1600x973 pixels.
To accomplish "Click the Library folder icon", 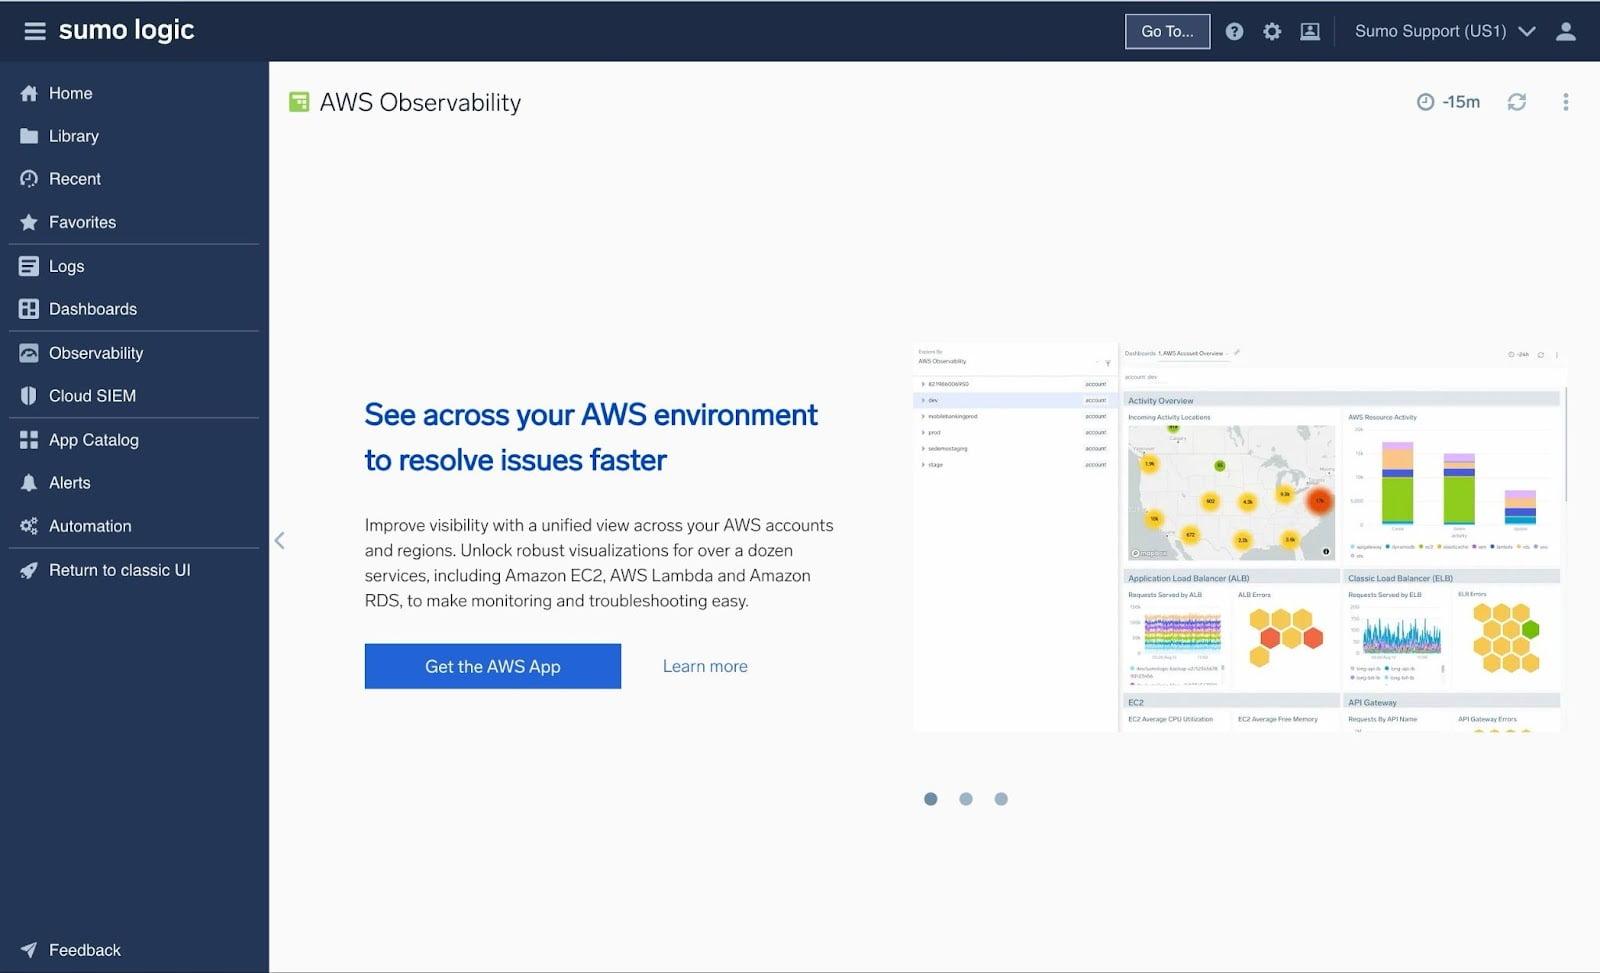I will (29, 136).
